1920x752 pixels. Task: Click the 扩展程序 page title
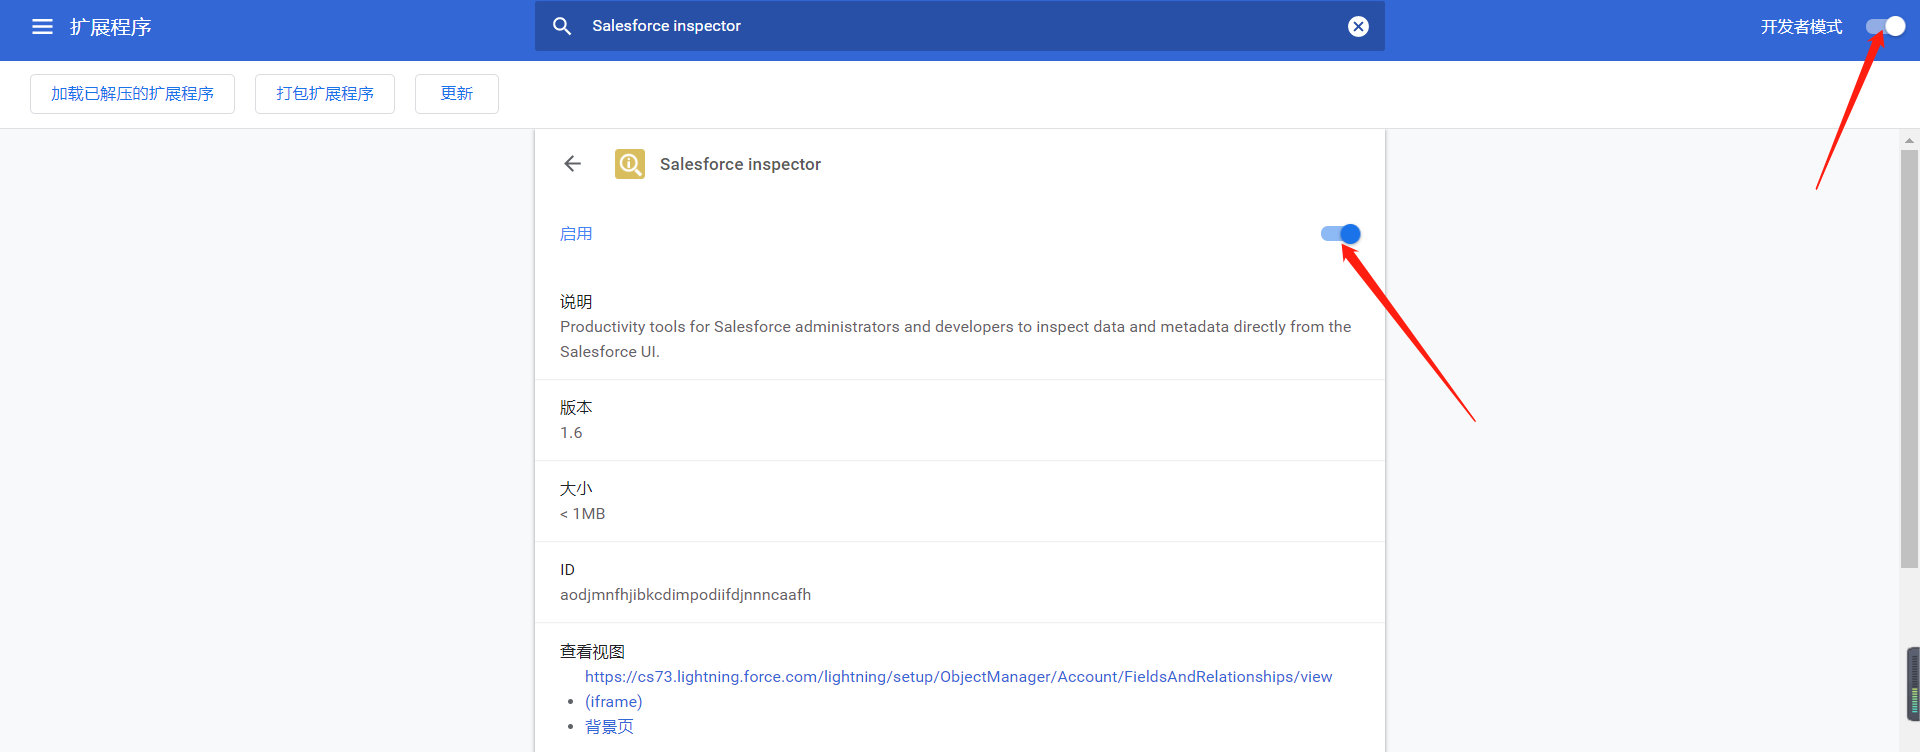click(110, 27)
